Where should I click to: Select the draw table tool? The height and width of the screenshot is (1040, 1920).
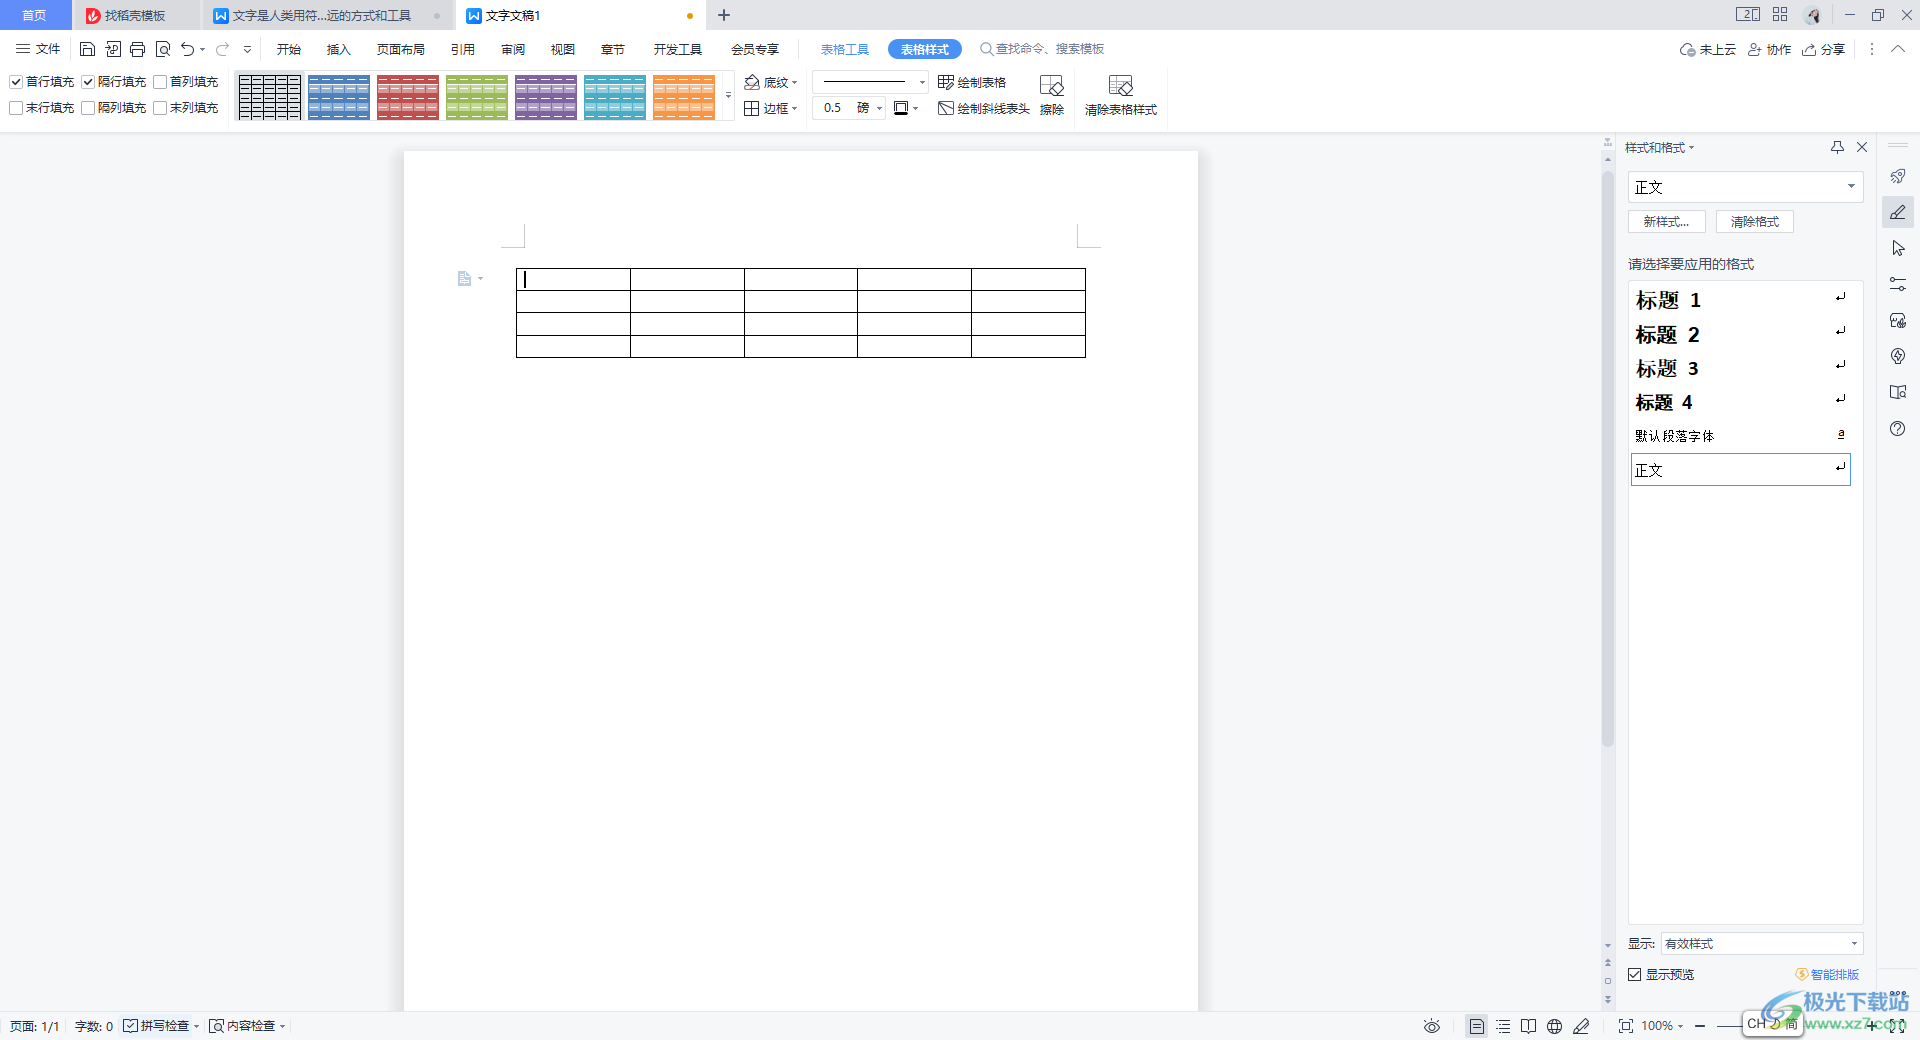[972, 82]
